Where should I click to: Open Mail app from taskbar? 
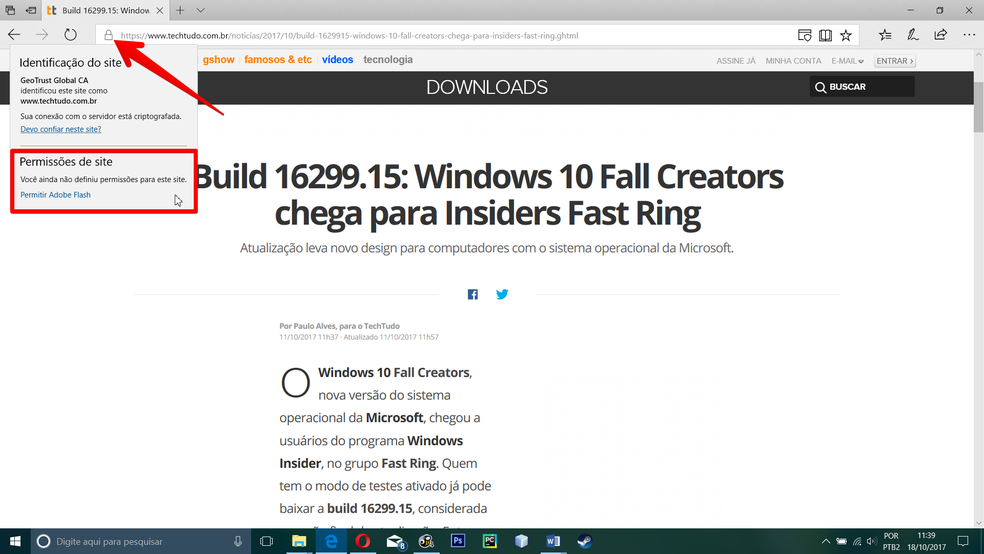tap(395, 541)
